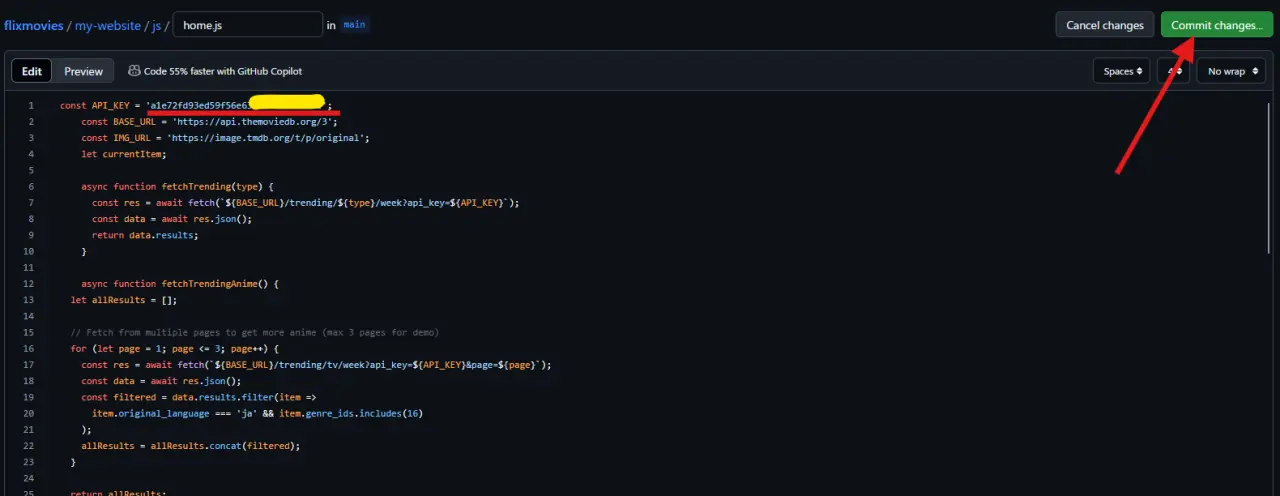1280x496 pixels.
Task: Edit the home.js filename field
Action: pos(247,25)
